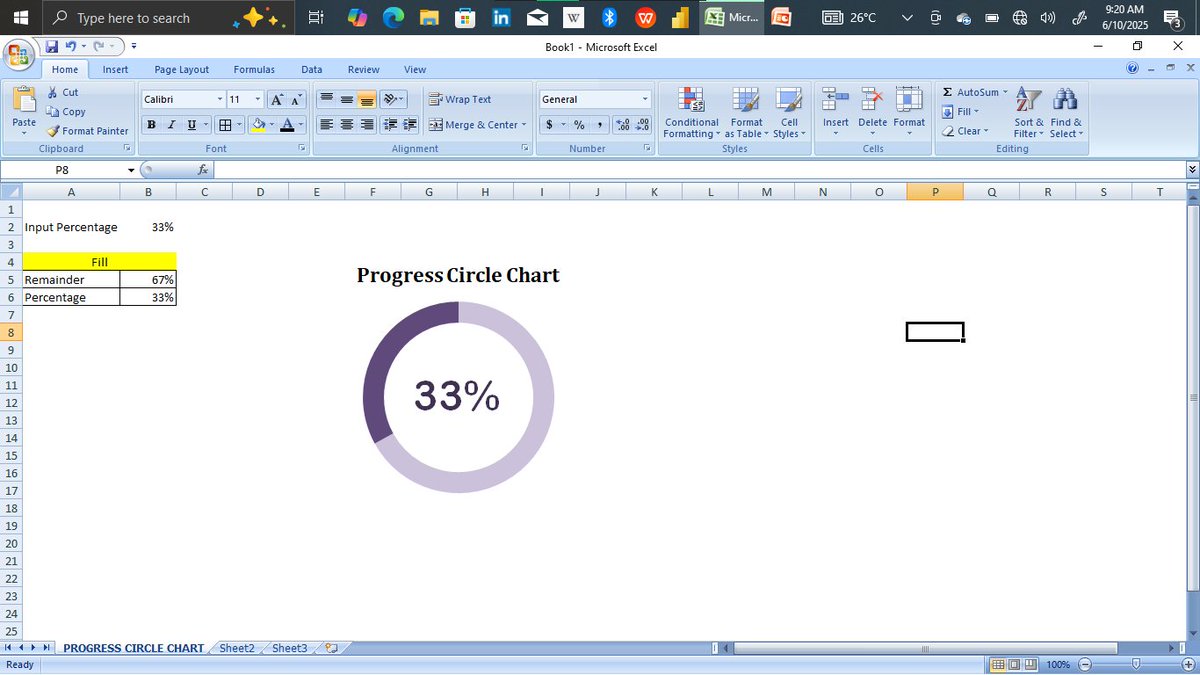Open Conditional Formatting menu
Screen dimensions: 1200x675
click(691, 112)
